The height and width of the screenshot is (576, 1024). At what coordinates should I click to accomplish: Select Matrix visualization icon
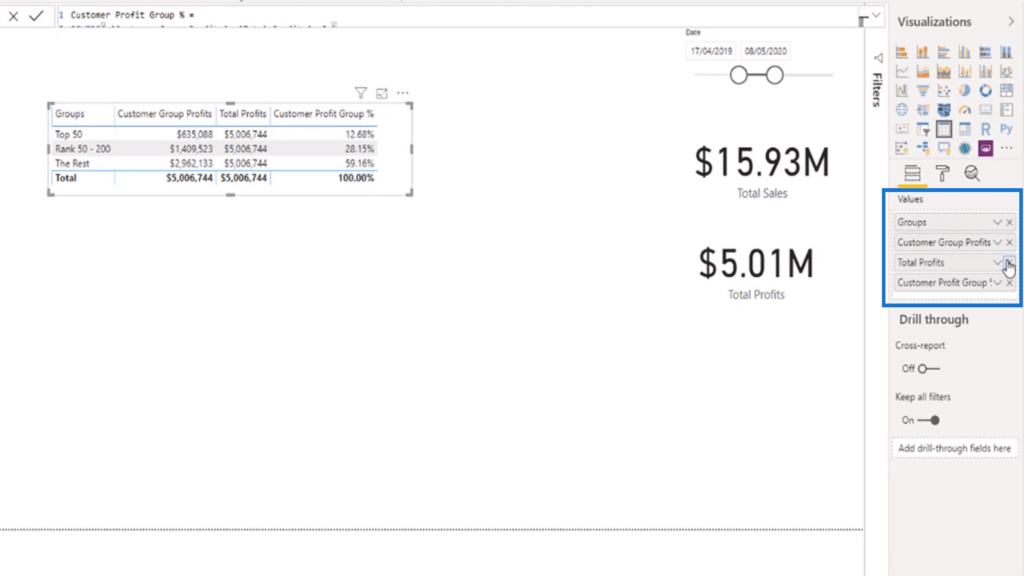[965, 129]
